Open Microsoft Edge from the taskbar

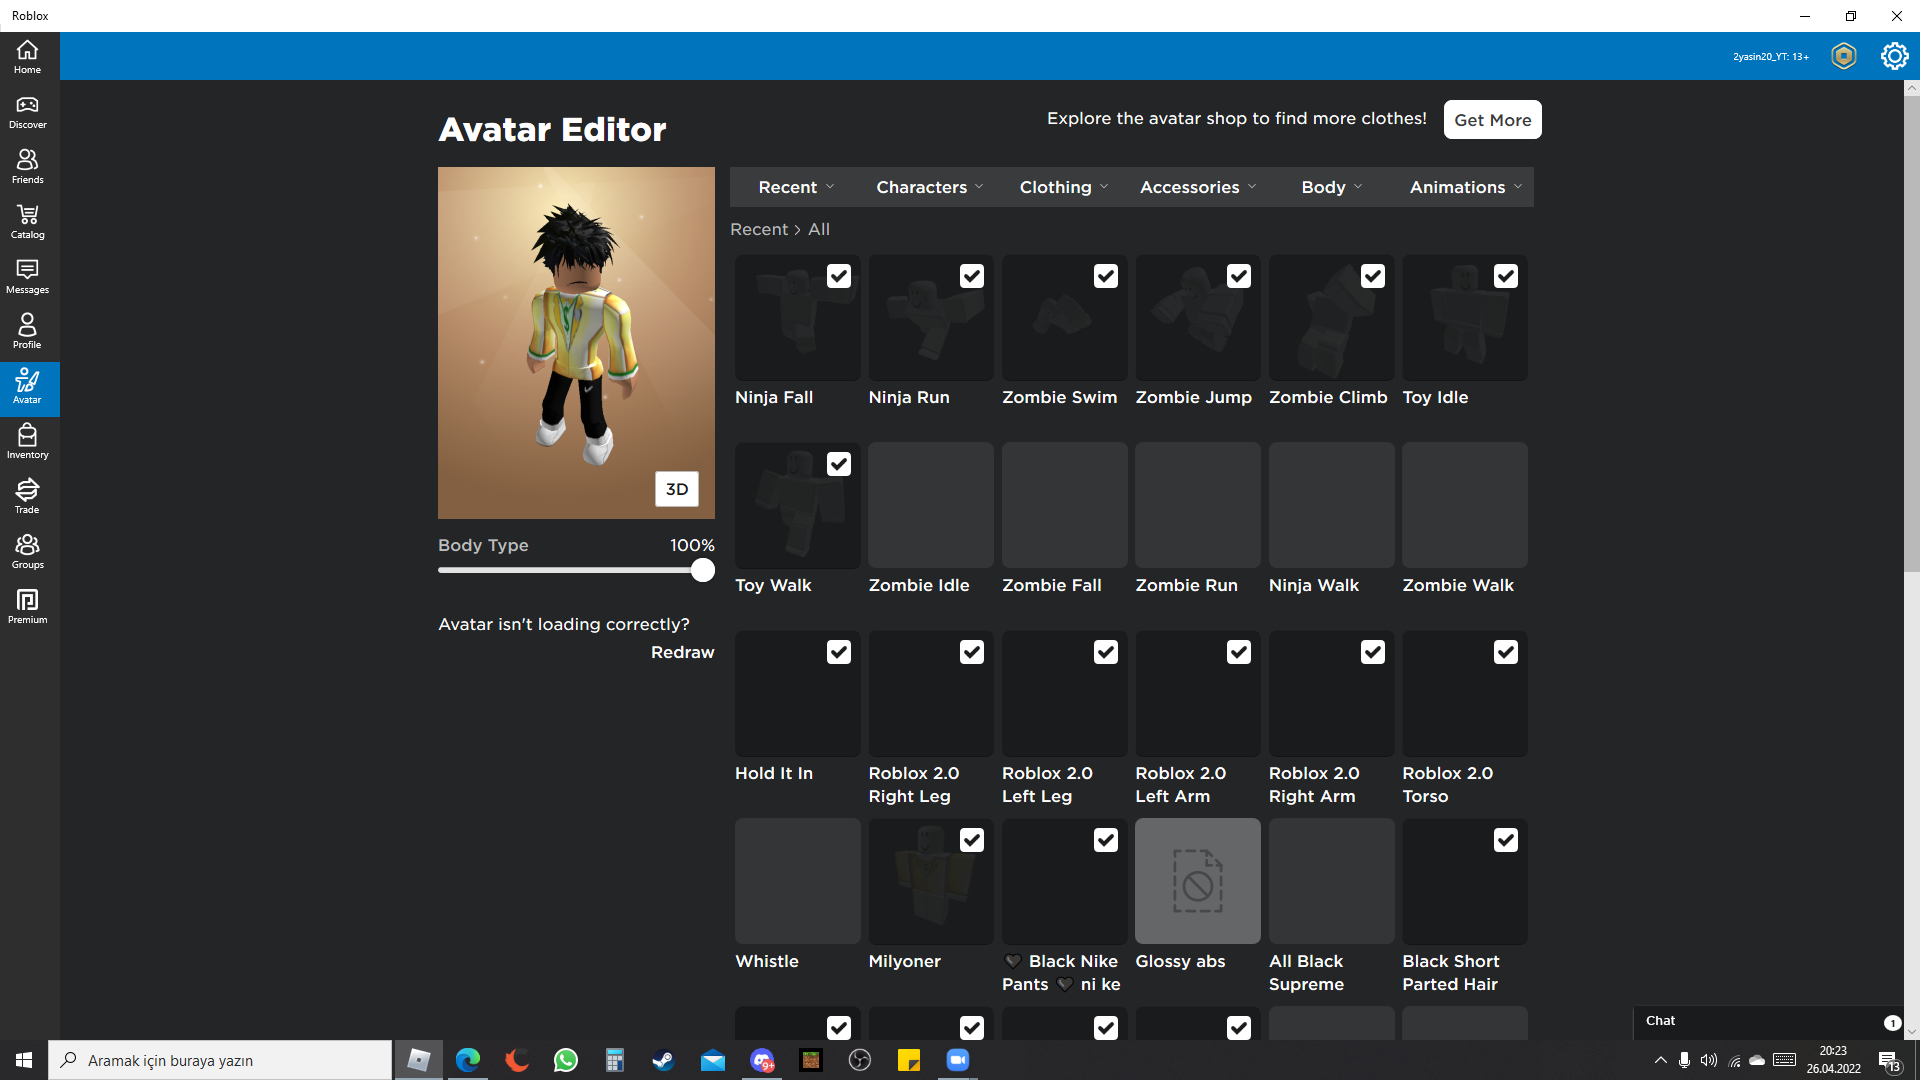tap(468, 1060)
